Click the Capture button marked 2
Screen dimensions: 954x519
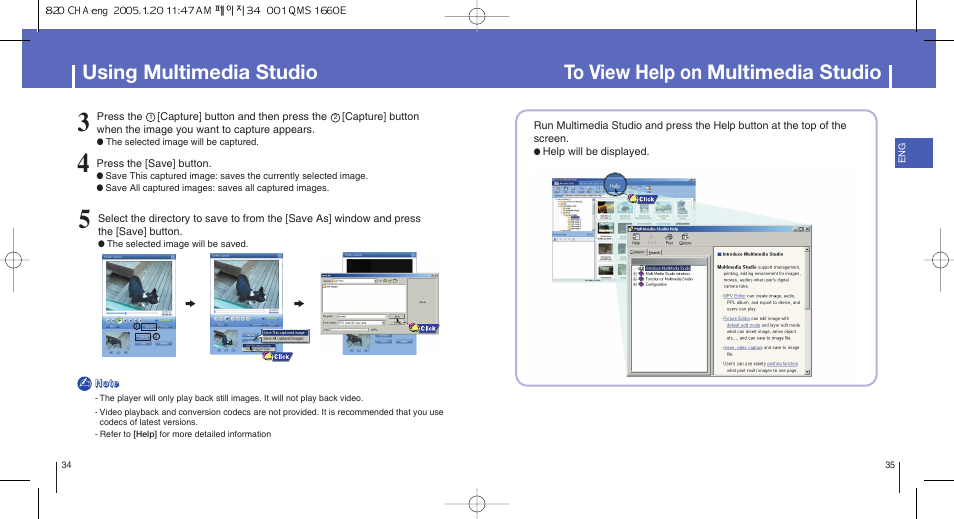(143, 337)
